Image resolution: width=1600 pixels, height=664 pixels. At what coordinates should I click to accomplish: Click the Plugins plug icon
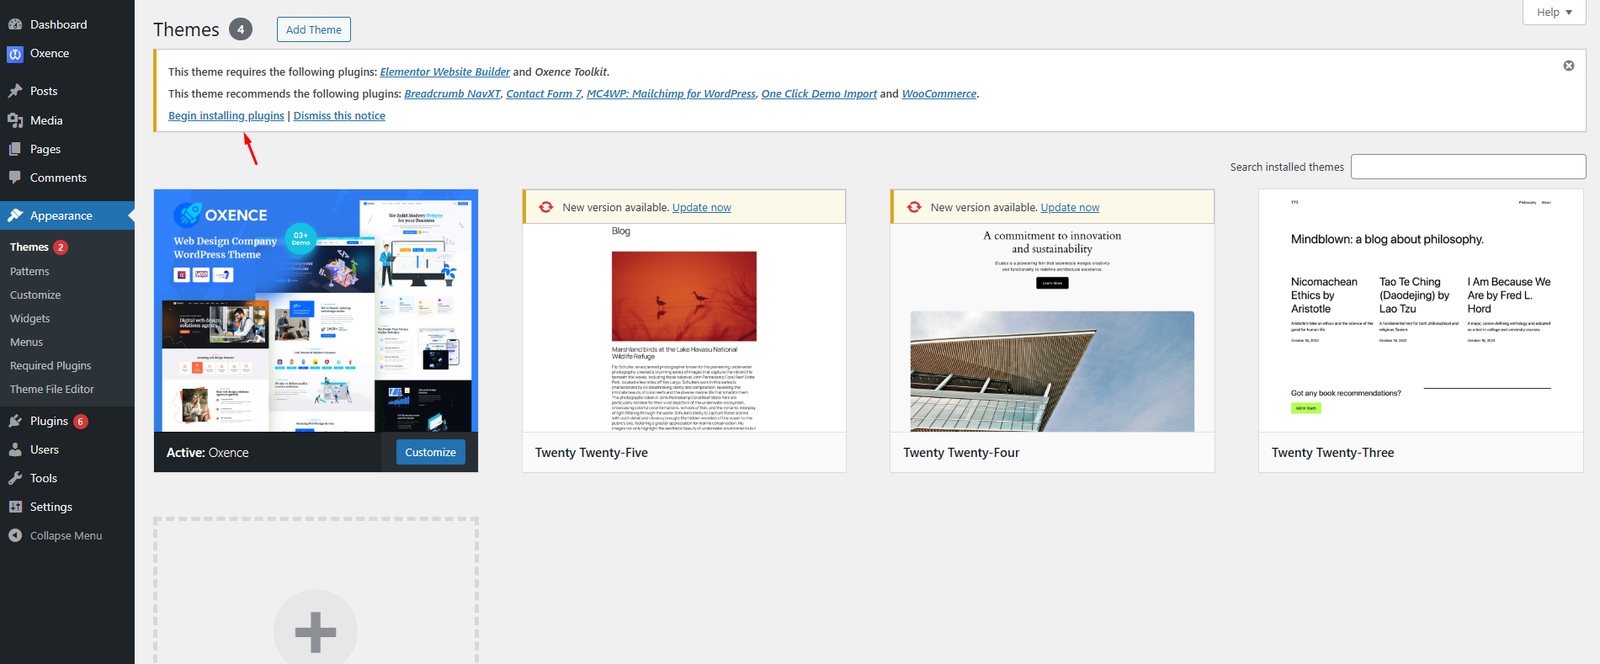pyautogui.click(x=15, y=421)
